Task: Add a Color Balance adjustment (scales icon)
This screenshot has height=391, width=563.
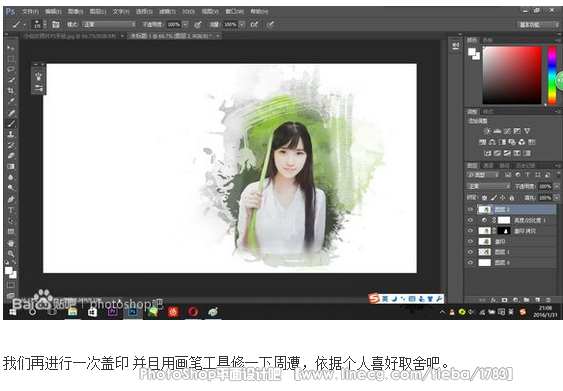Action: tap(492, 142)
